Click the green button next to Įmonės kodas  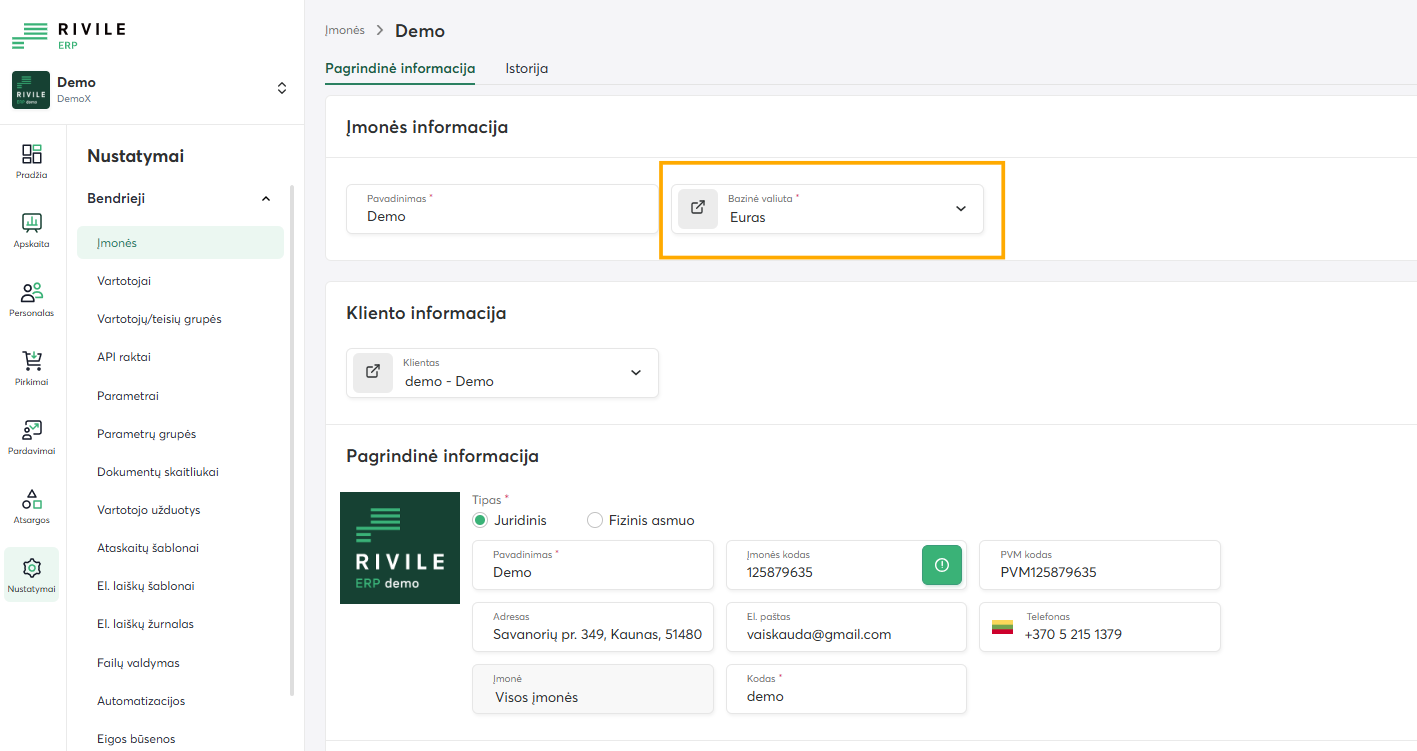[x=941, y=565]
